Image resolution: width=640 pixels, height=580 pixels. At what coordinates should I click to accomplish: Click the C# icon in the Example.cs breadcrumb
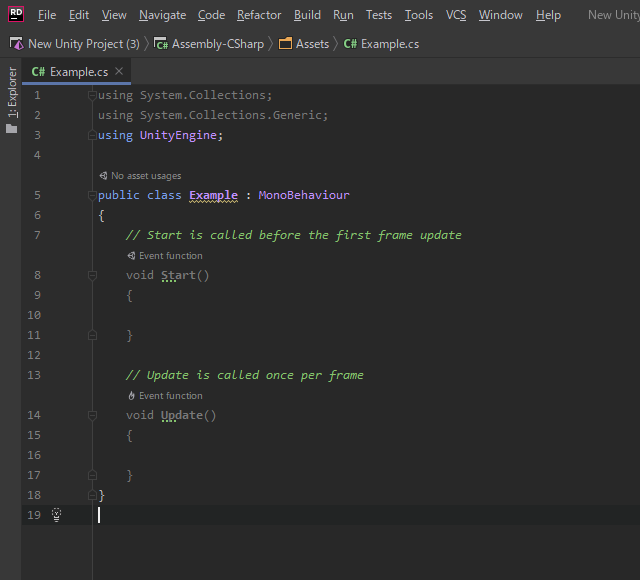pos(350,44)
